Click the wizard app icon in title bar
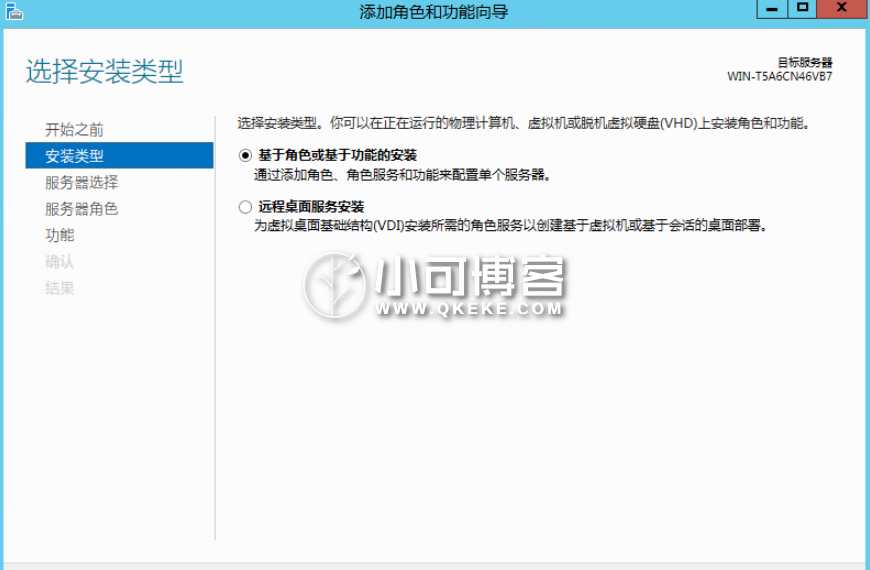The height and width of the screenshot is (570, 870). [14, 11]
